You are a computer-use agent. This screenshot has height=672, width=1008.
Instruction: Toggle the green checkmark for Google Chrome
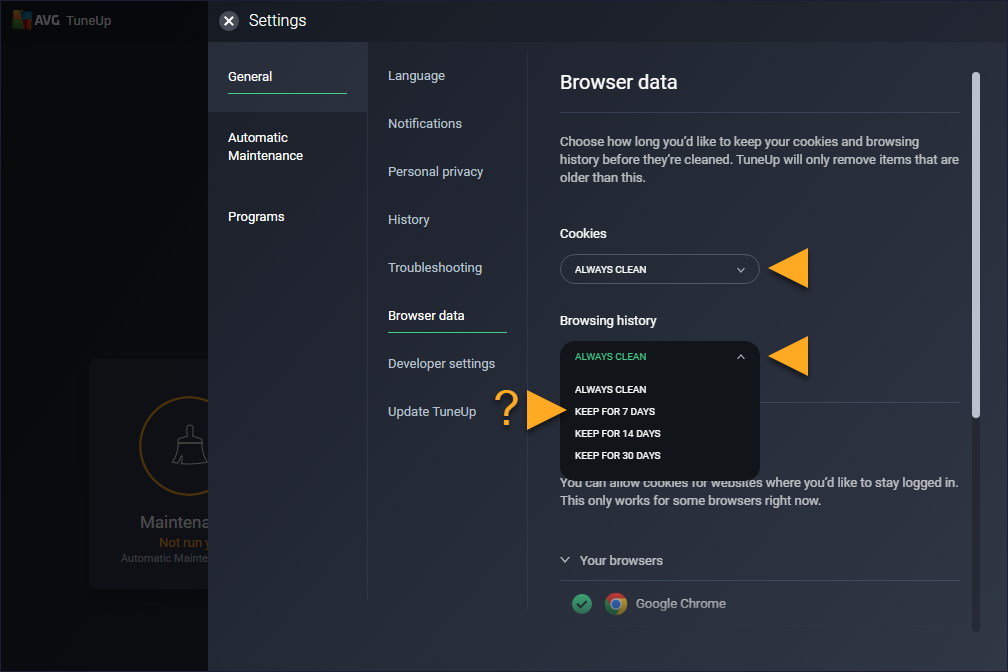(582, 604)
